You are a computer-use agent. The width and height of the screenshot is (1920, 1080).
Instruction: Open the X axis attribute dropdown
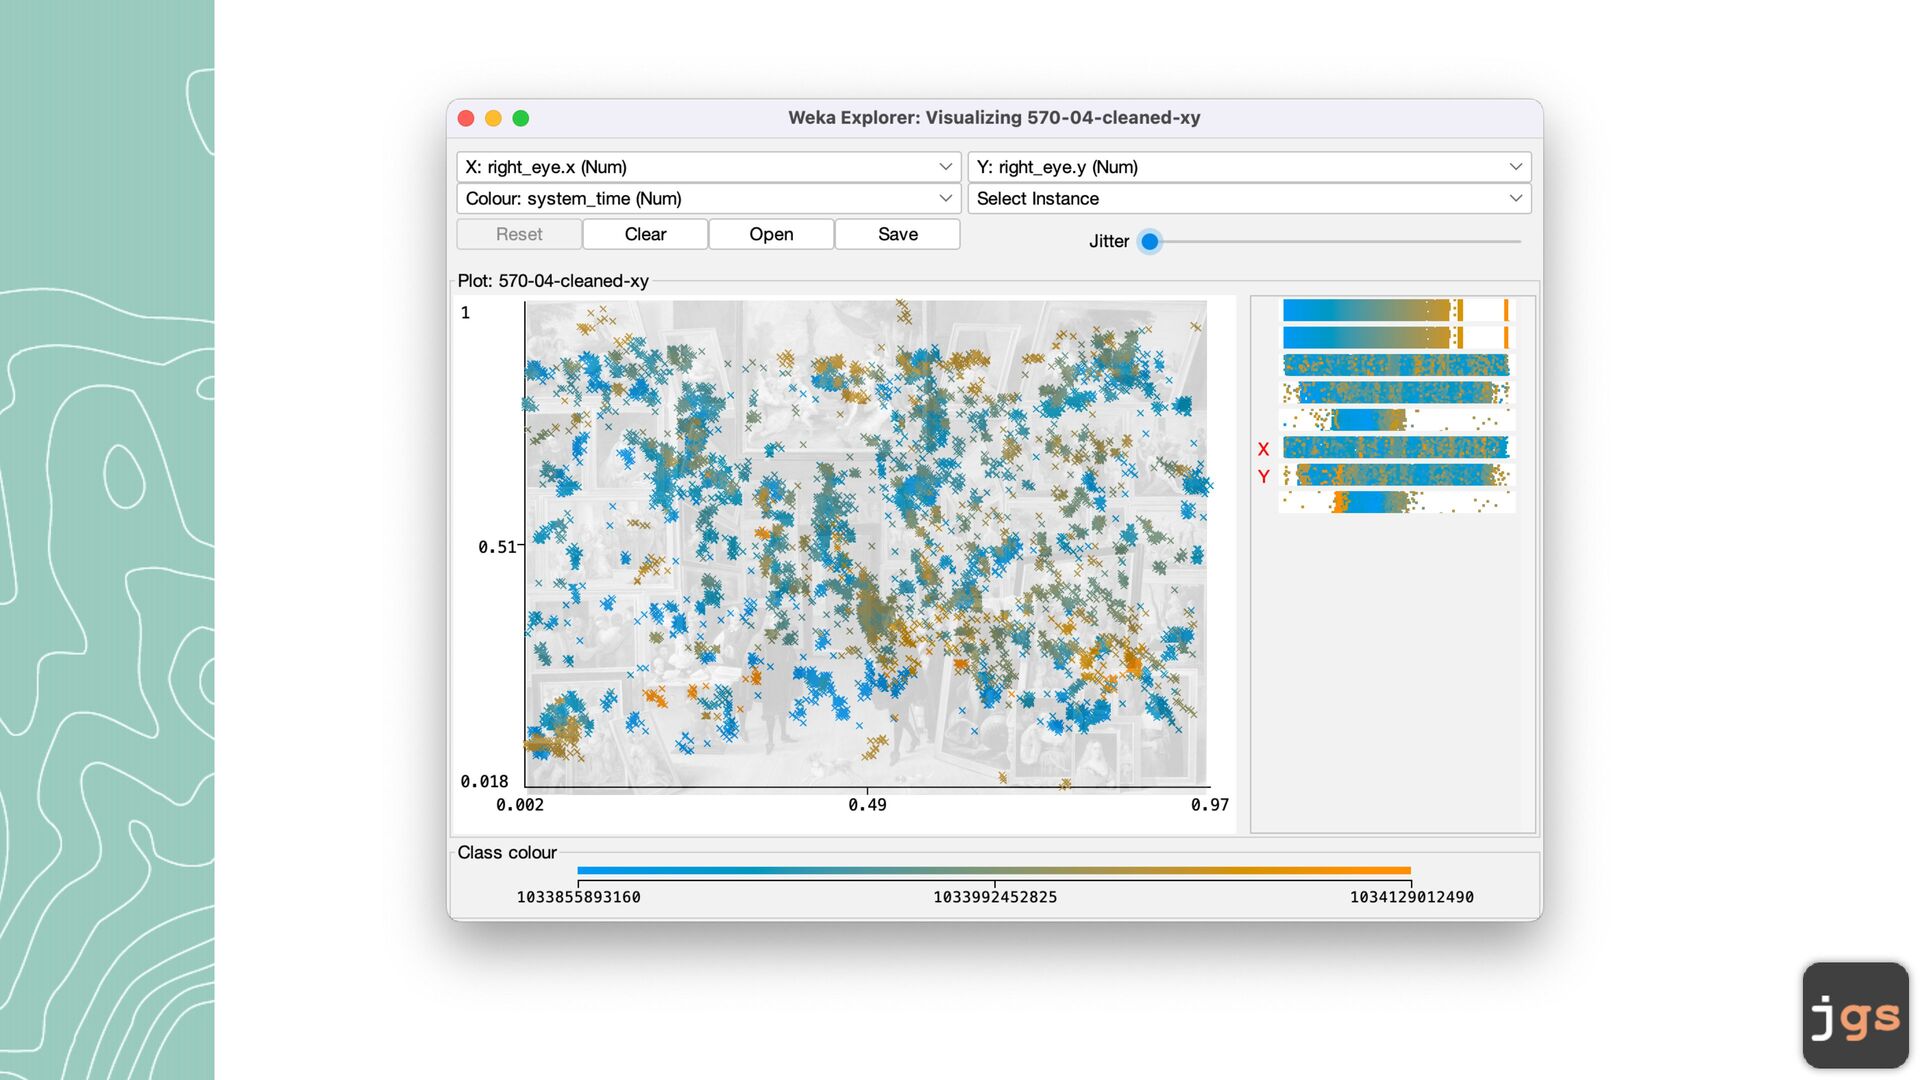708,167
